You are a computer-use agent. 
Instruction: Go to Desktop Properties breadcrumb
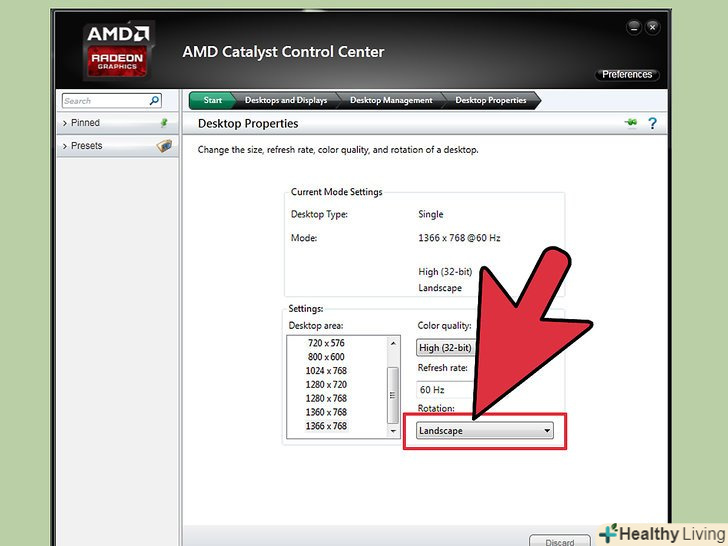pos(491,100)
